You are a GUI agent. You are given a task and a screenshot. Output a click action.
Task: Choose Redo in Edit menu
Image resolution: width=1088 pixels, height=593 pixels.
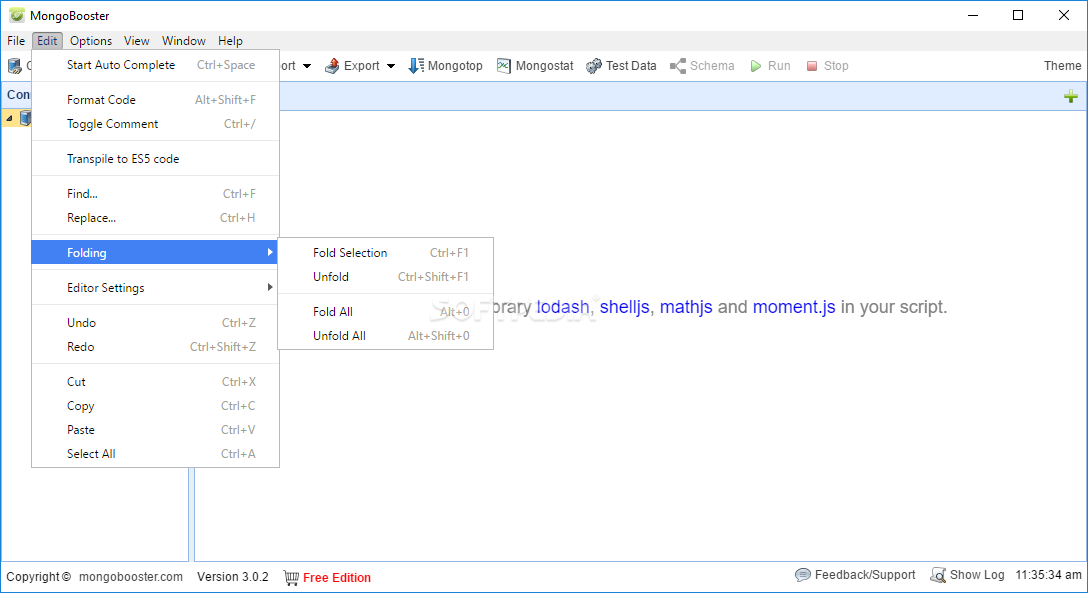[x=155, y=347]
